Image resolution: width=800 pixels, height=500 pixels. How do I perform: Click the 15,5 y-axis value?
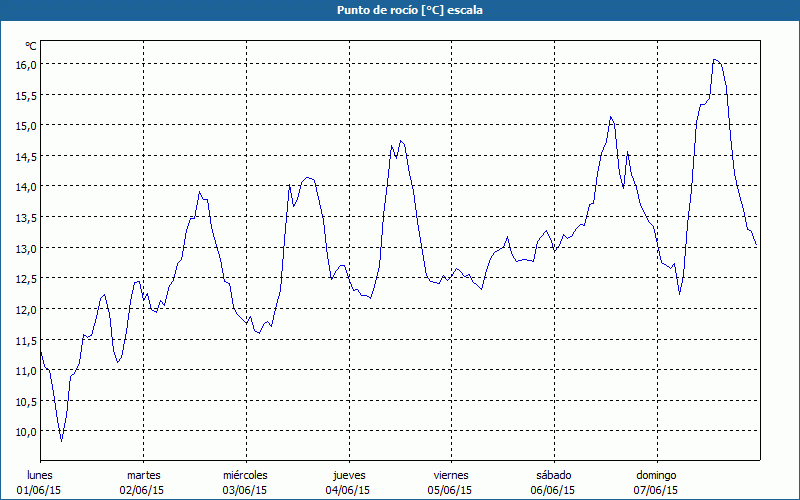pos(26,95)
